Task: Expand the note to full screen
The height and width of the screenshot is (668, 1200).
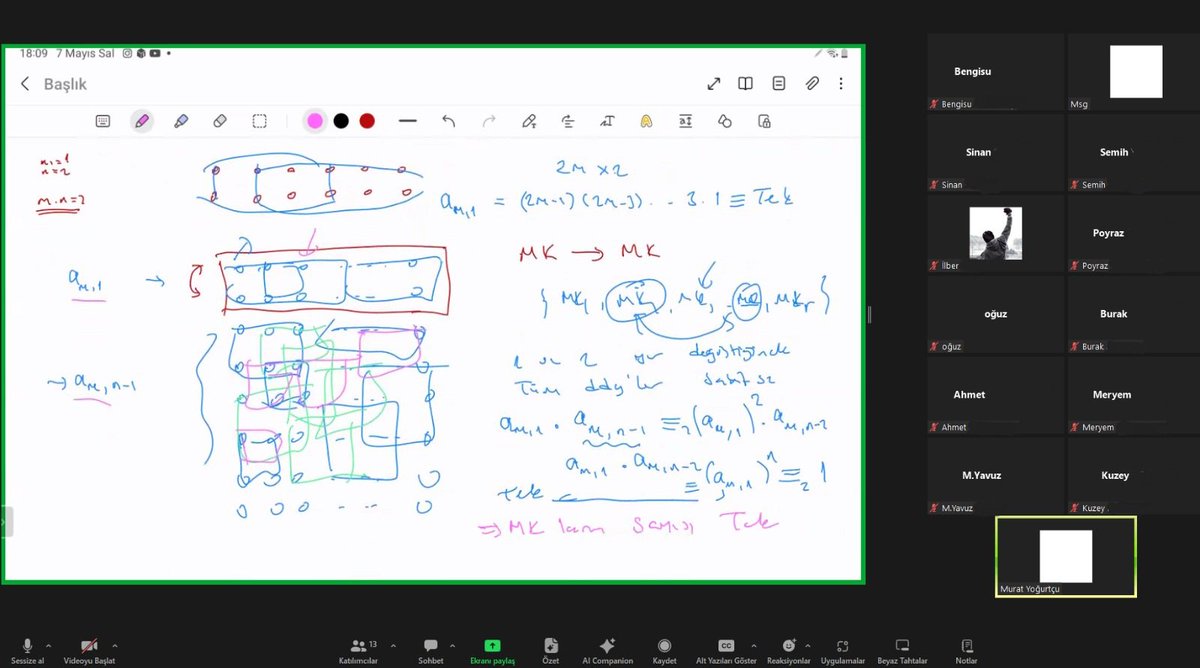Action: coord(714,84)
